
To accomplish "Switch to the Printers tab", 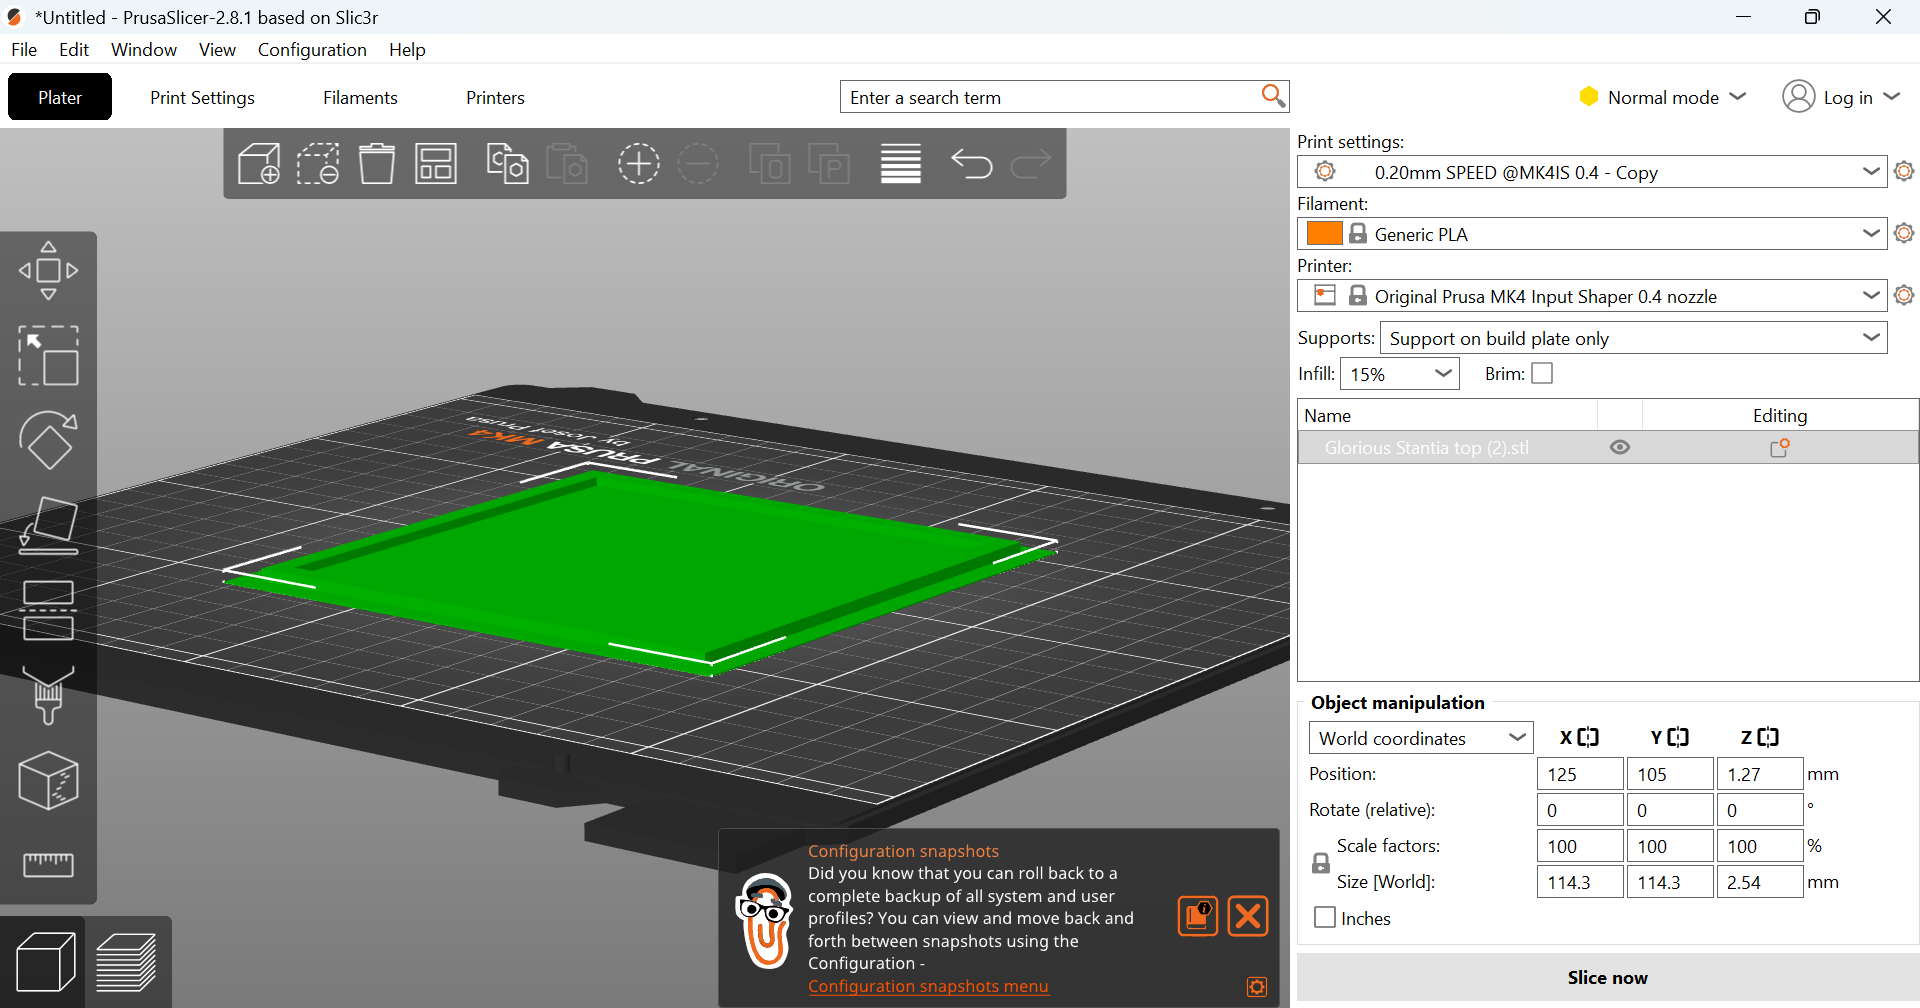I will [x=495, y=97].
